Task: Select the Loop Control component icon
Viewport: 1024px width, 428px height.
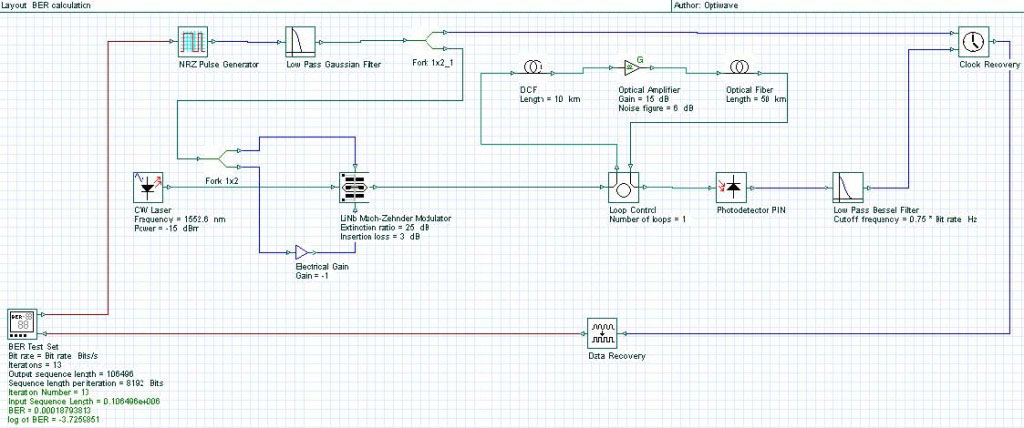Action: (624, 188)
